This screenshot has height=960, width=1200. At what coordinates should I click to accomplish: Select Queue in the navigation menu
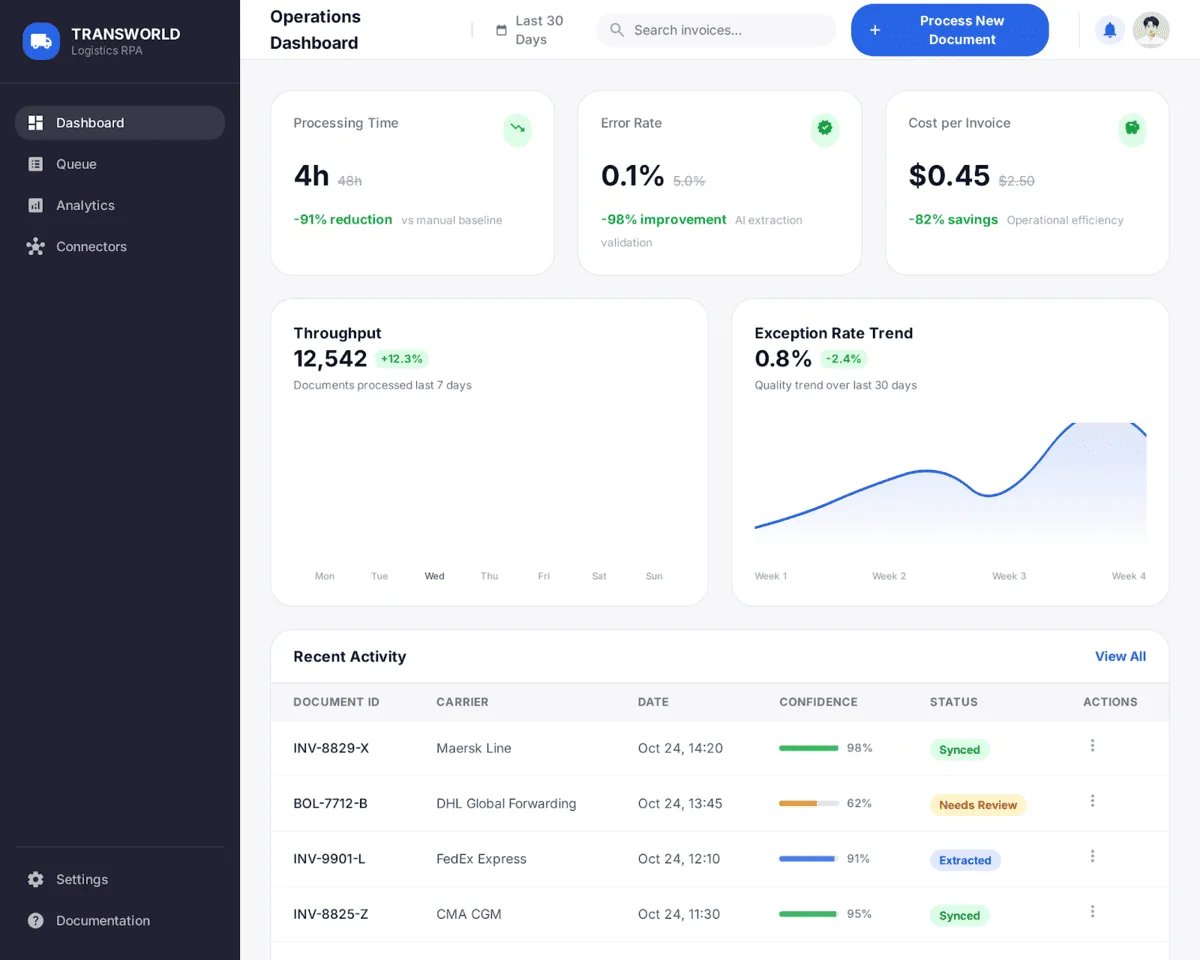76,164
